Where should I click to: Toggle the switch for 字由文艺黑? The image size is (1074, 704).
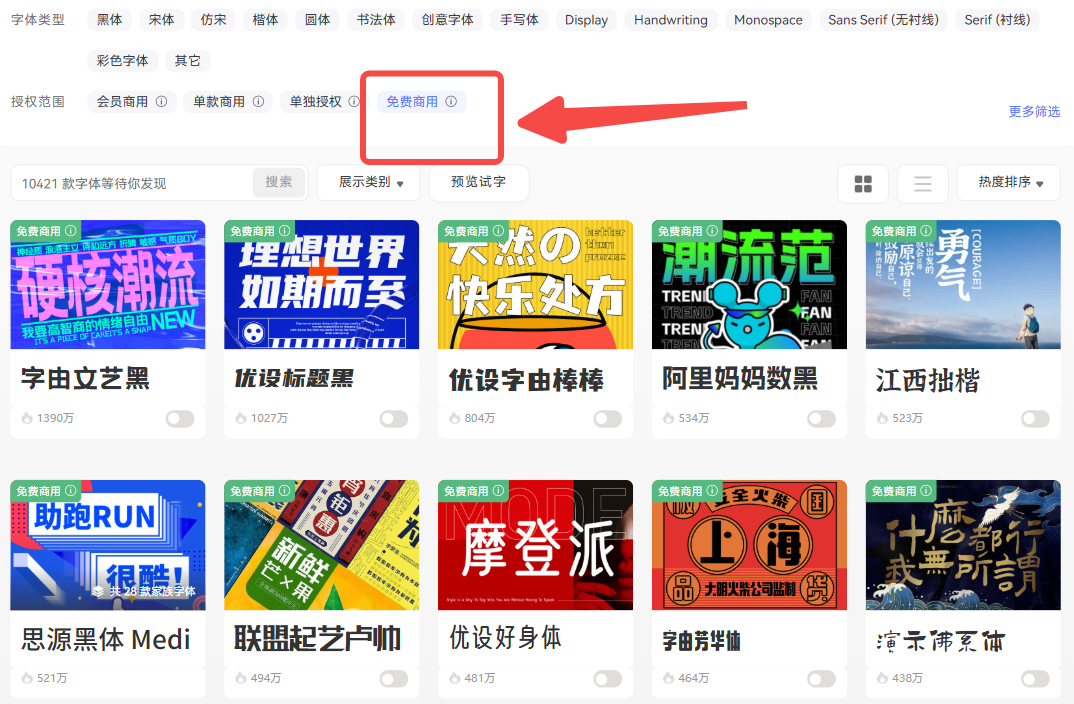pos(180,418)
